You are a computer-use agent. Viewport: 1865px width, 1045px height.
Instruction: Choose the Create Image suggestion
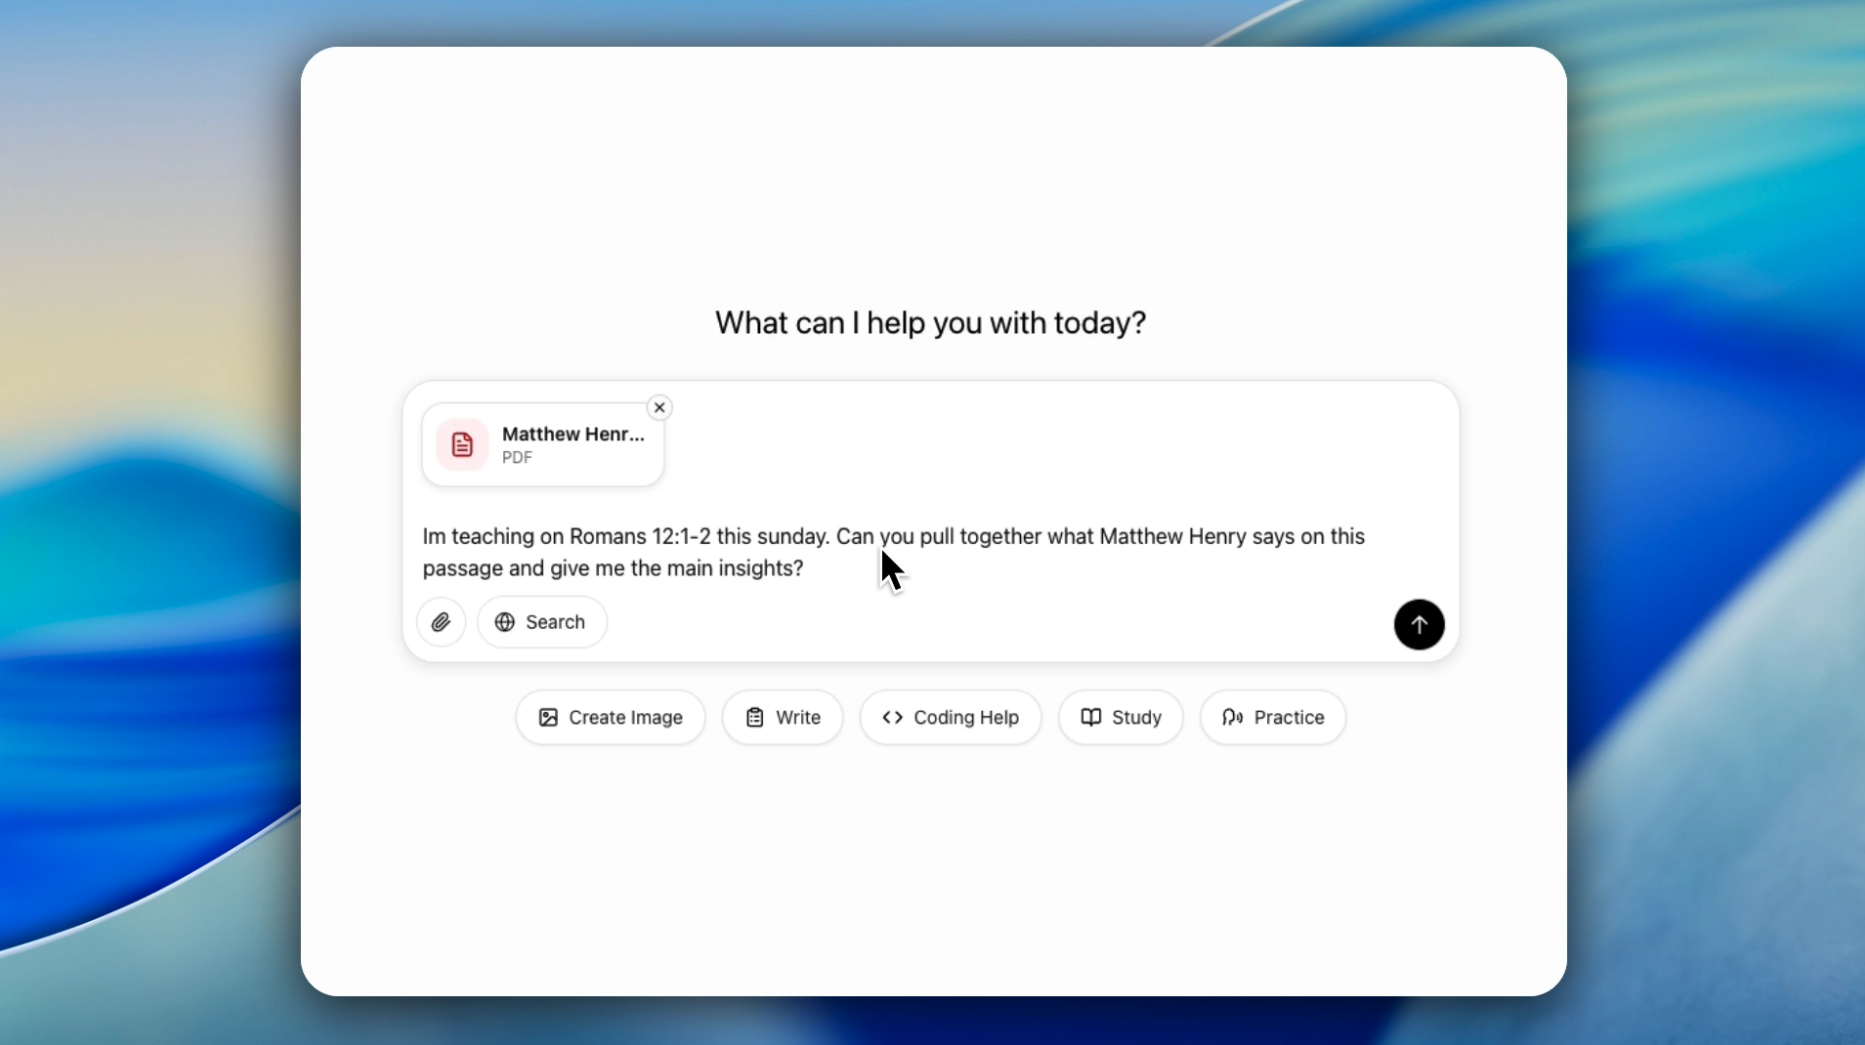[611, 717]
